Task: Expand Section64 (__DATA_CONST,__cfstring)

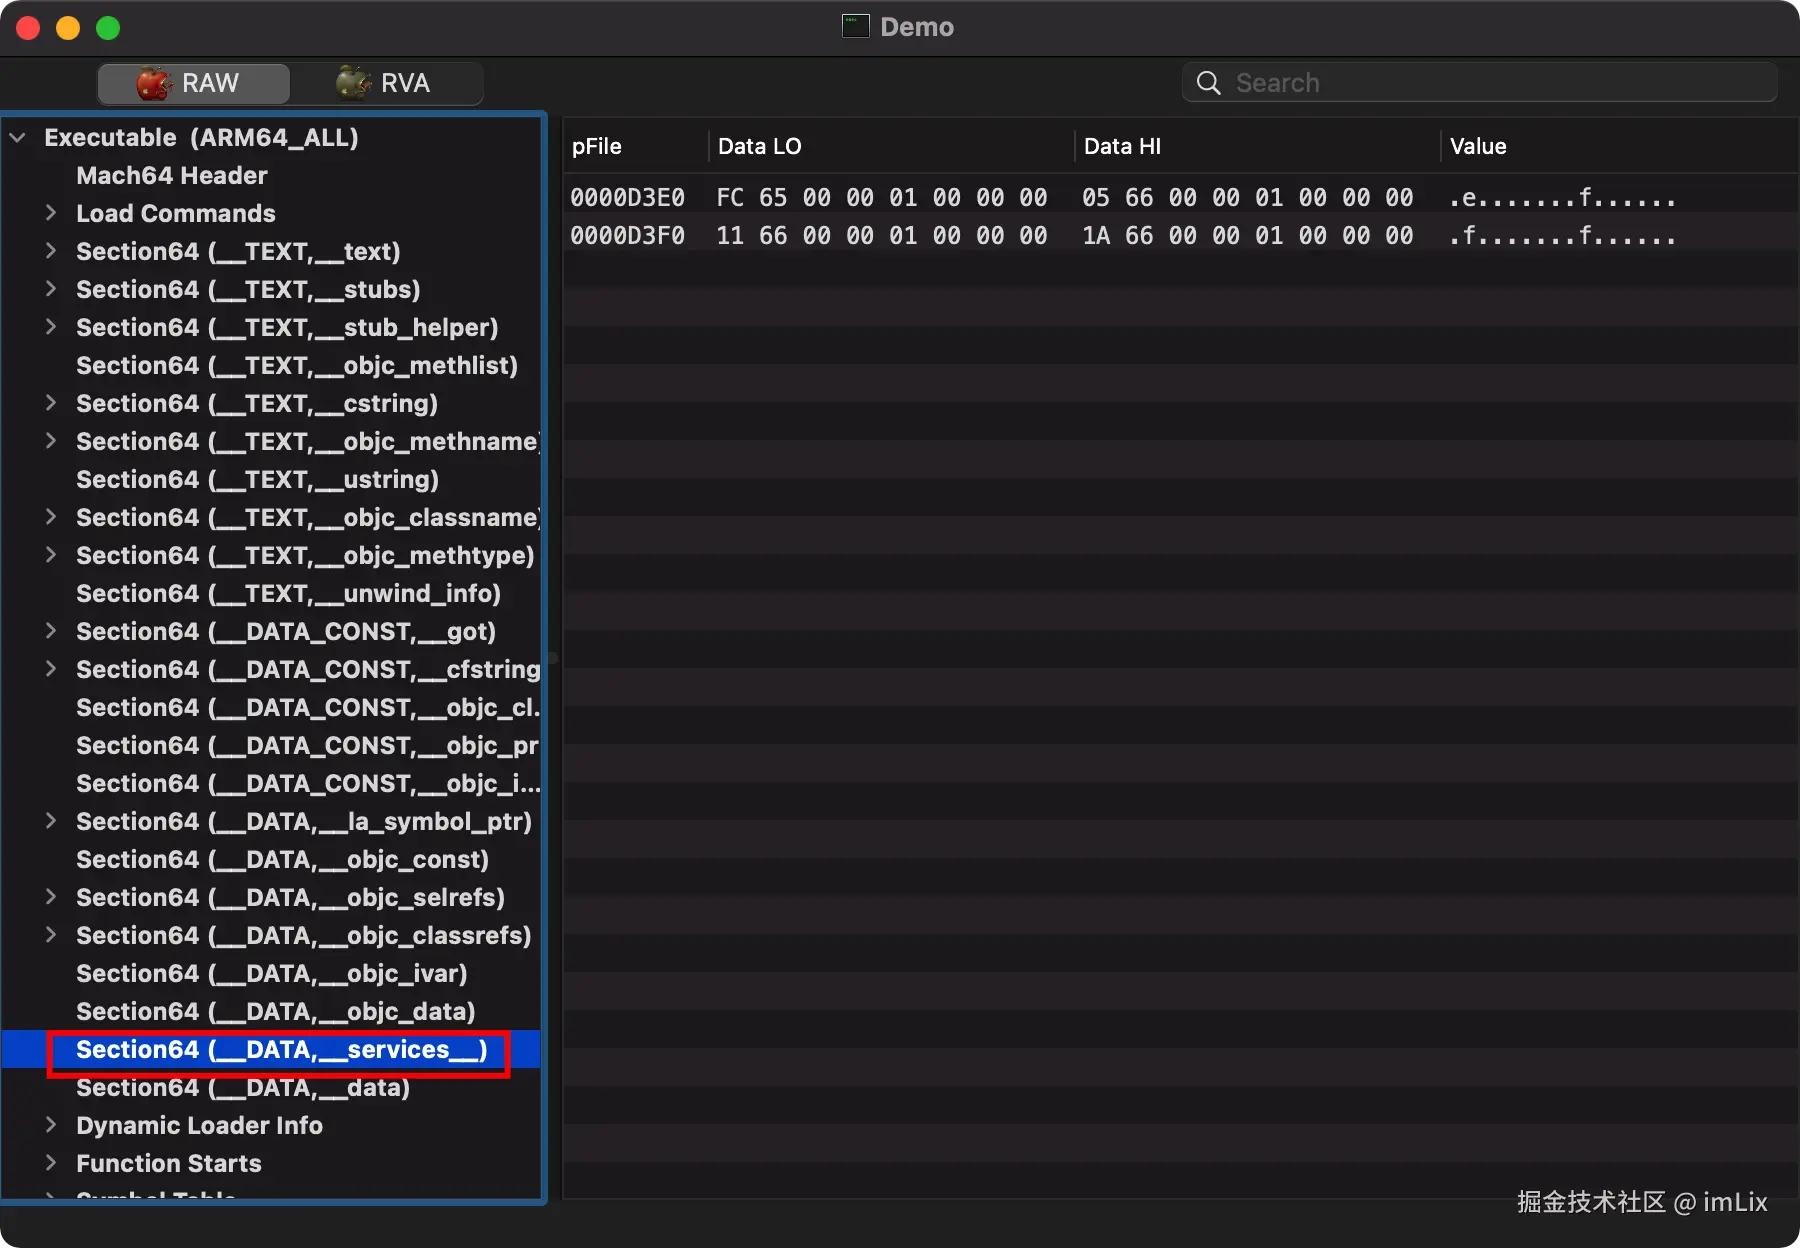Action: (50, 669)
